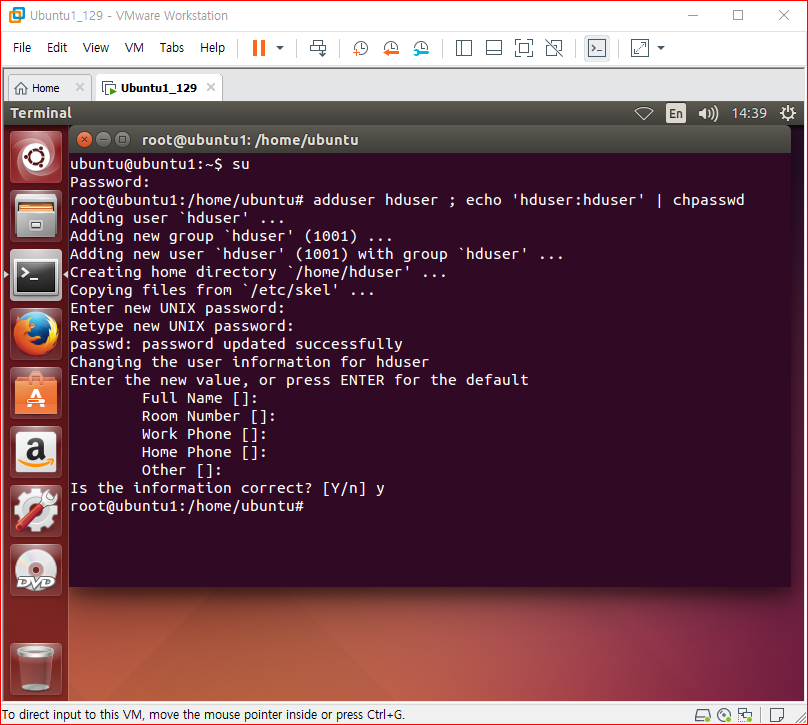
Task: Click the Terminal launcher icon
Action: pyautogui.click(x=36, y=275)
